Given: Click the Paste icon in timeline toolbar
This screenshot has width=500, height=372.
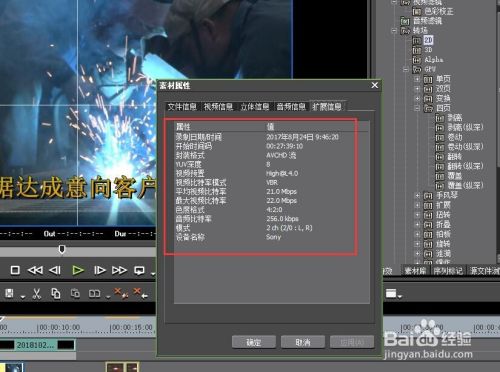Looking at the screenshot, I should coord(75,293).
